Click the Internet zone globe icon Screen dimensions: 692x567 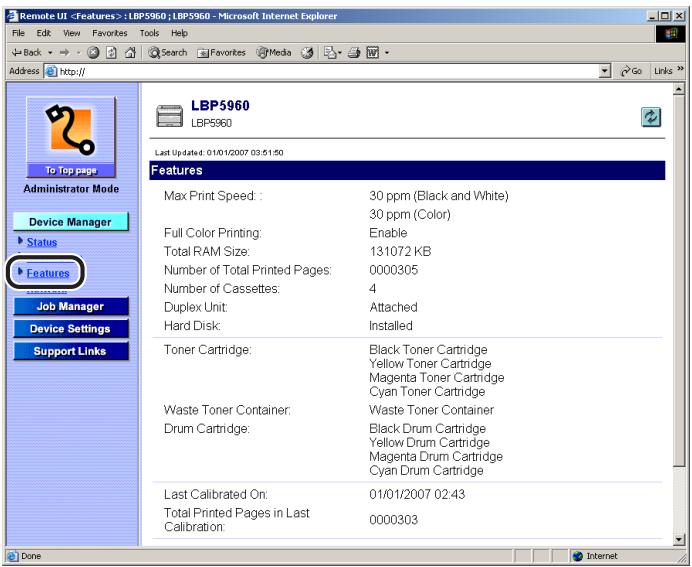[x=578, y=556]
